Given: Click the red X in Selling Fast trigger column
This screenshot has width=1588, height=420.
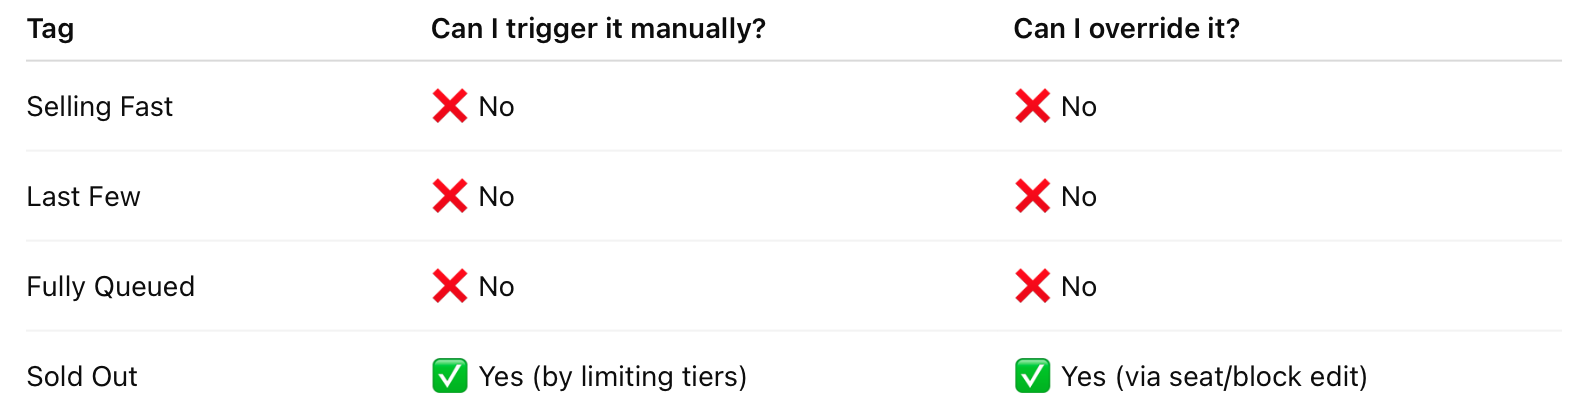Looking at the screenshot, I should (449, 106).
